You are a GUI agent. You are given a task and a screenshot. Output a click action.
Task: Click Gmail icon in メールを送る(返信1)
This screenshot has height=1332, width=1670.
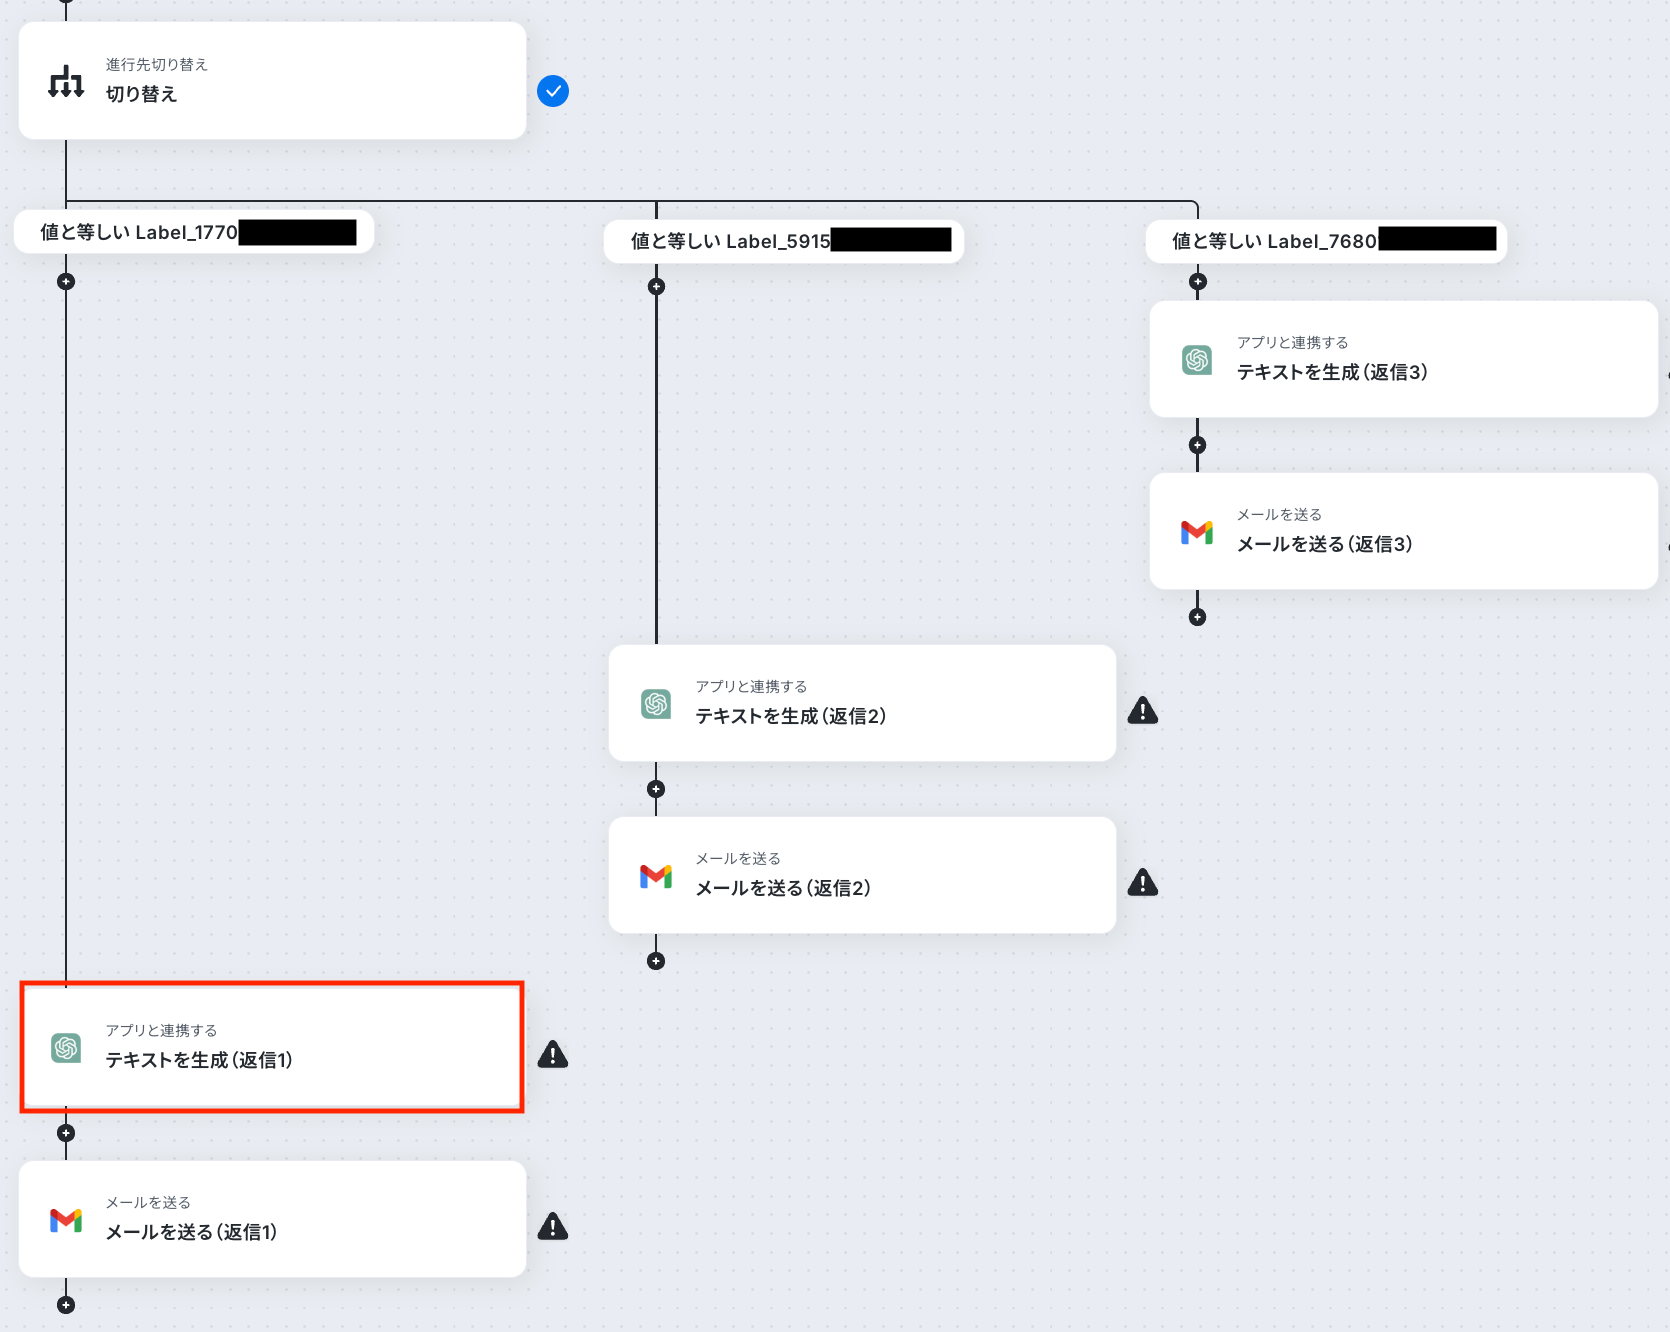66,1220
